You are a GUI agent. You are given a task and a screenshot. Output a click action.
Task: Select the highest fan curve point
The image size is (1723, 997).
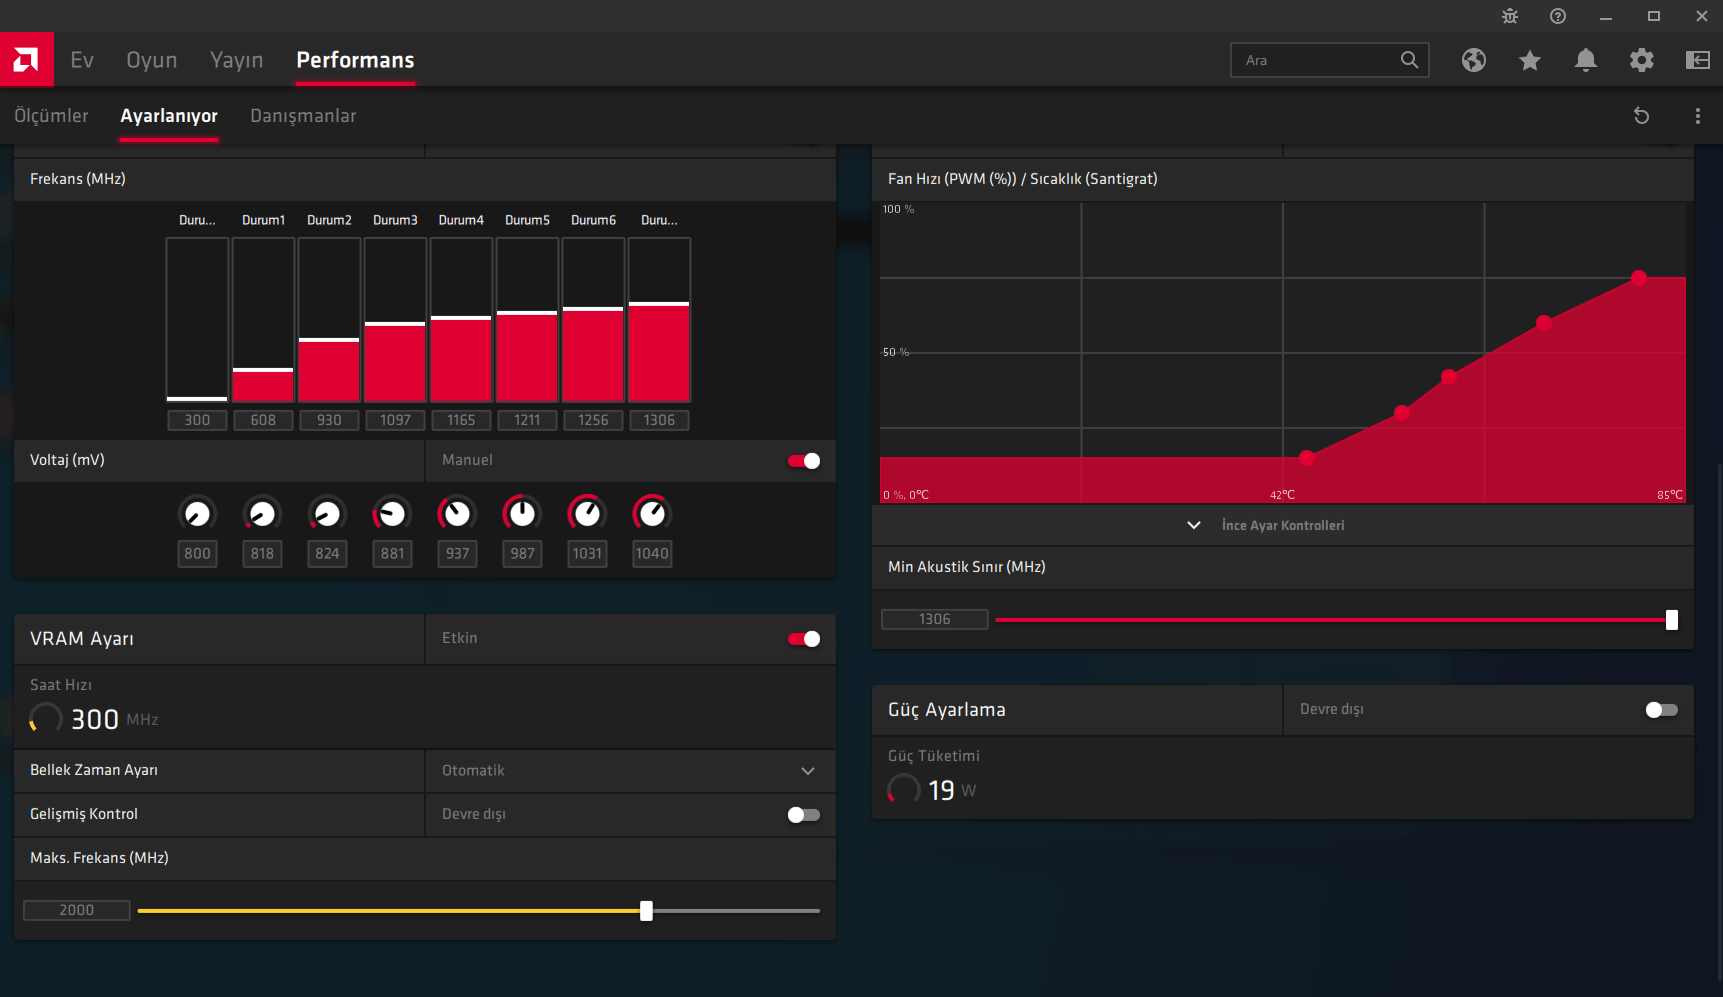click(1639, 278)
